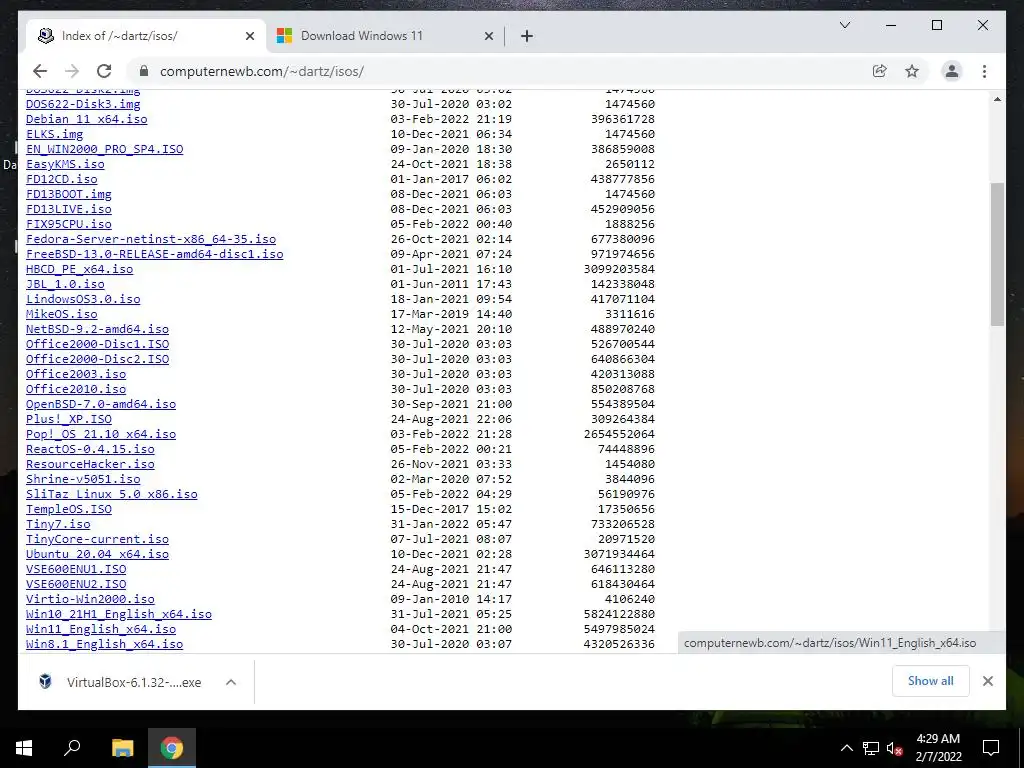Download Win11_English_x64.iso
Screen dimensions: 1024x768
101,629
